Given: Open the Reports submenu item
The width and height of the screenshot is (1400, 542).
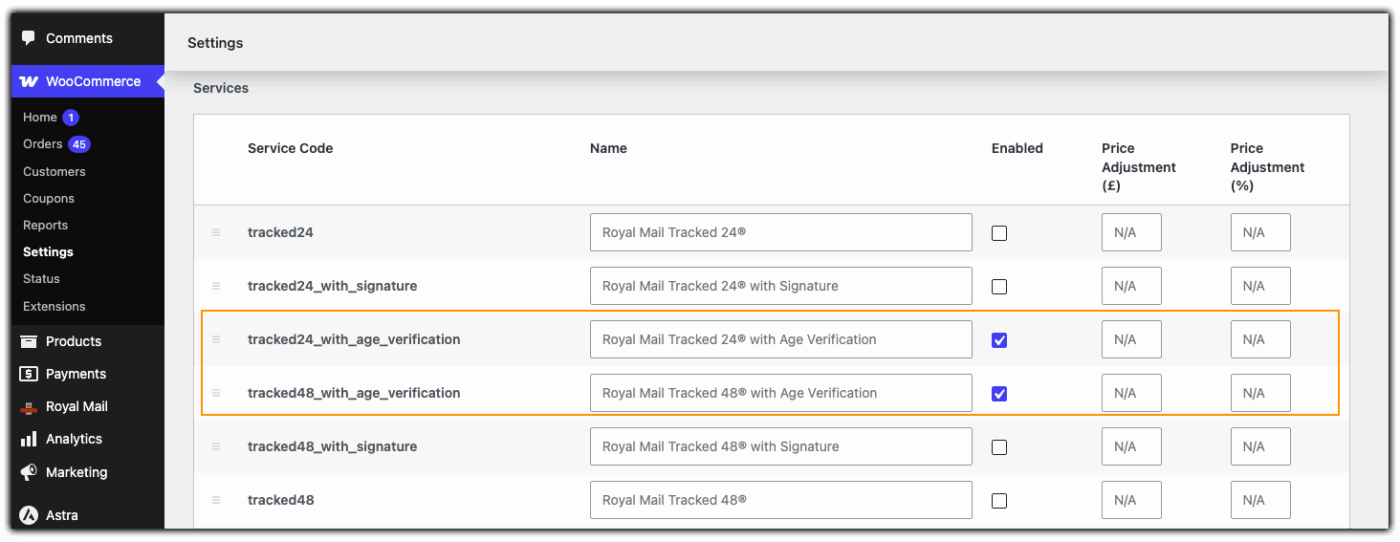Looking at the screenshot, I should point(46,226).
